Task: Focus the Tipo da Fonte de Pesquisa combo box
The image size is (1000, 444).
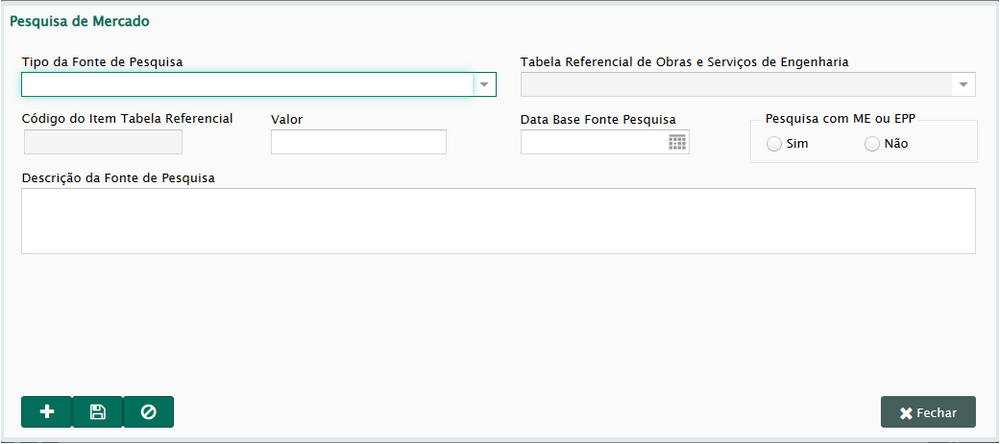Action: pyautogui.click(x=258, y=84)
